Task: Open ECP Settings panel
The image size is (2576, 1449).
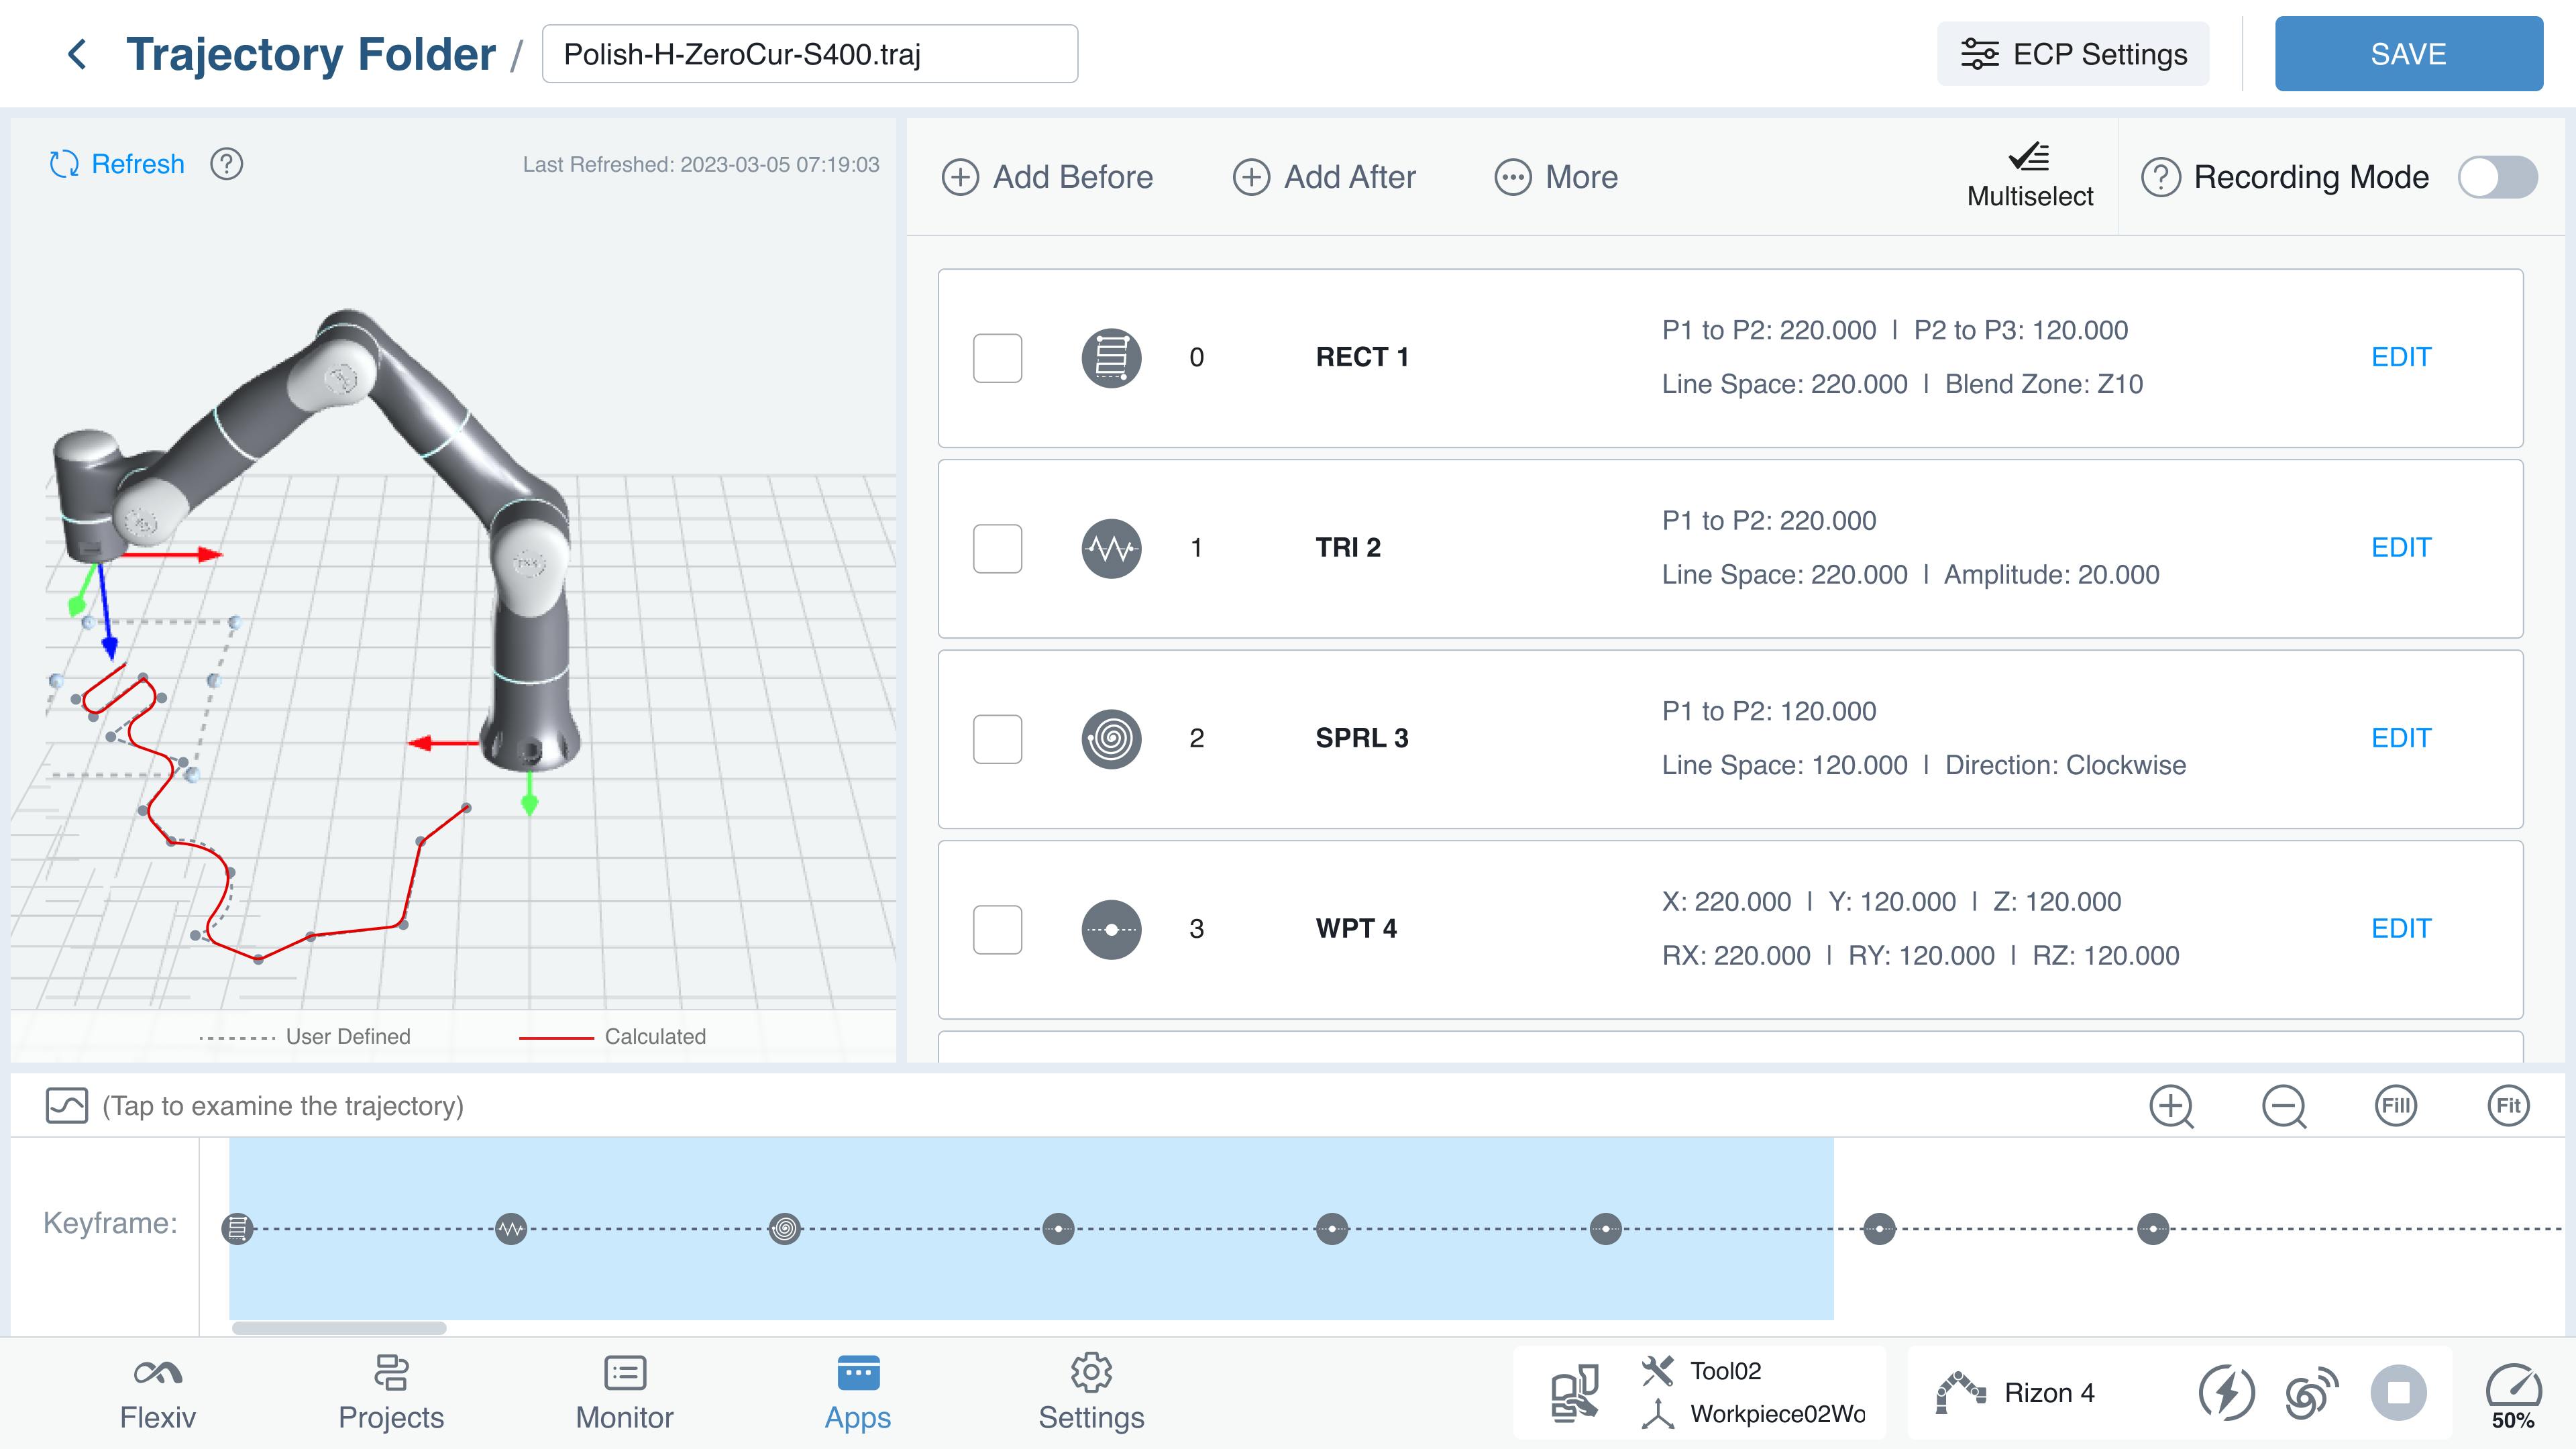Action: click(x=2073, y=54)
